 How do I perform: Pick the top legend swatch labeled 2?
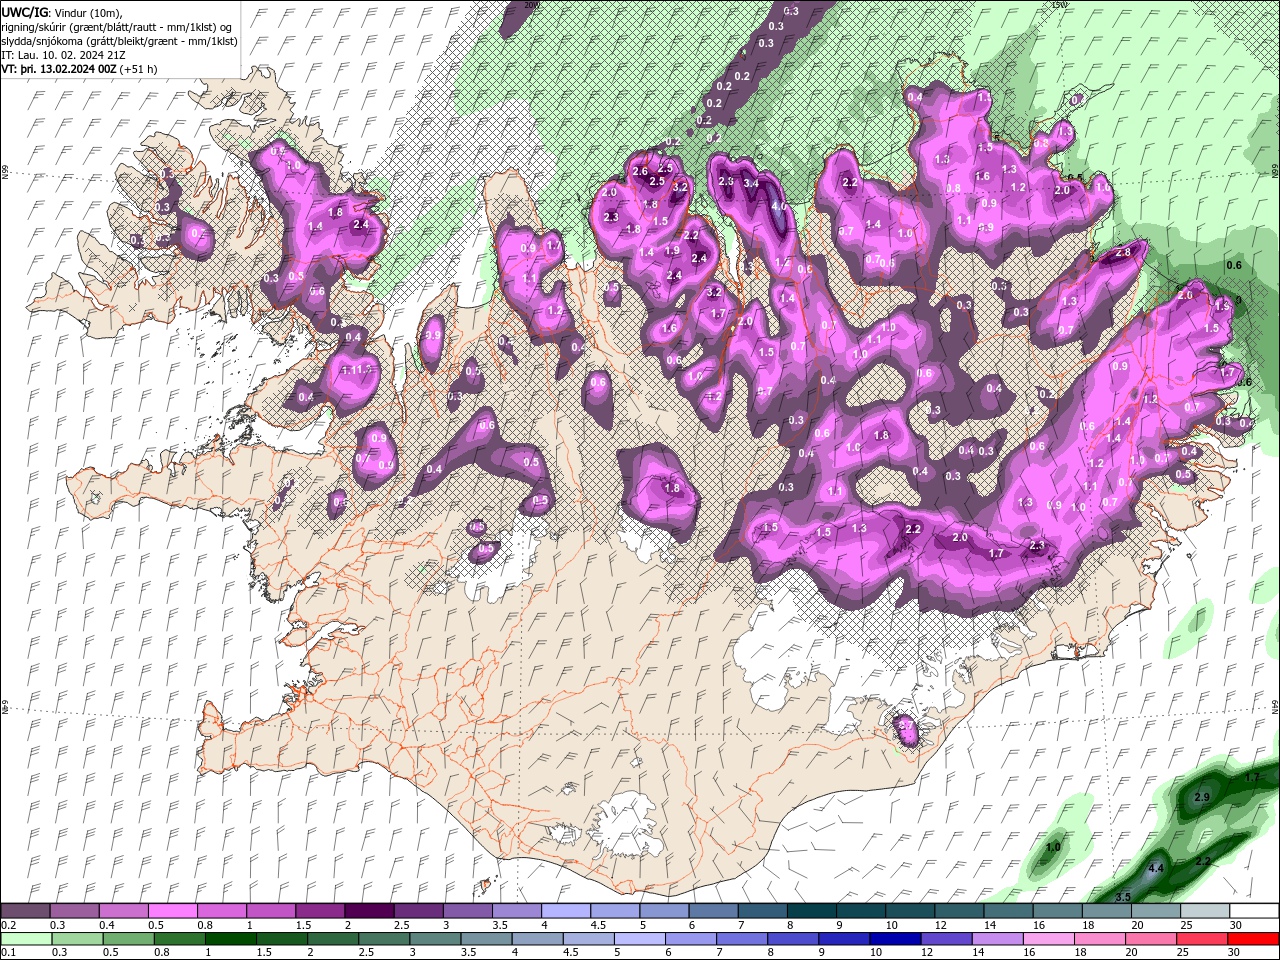click(x=368, y=912)
